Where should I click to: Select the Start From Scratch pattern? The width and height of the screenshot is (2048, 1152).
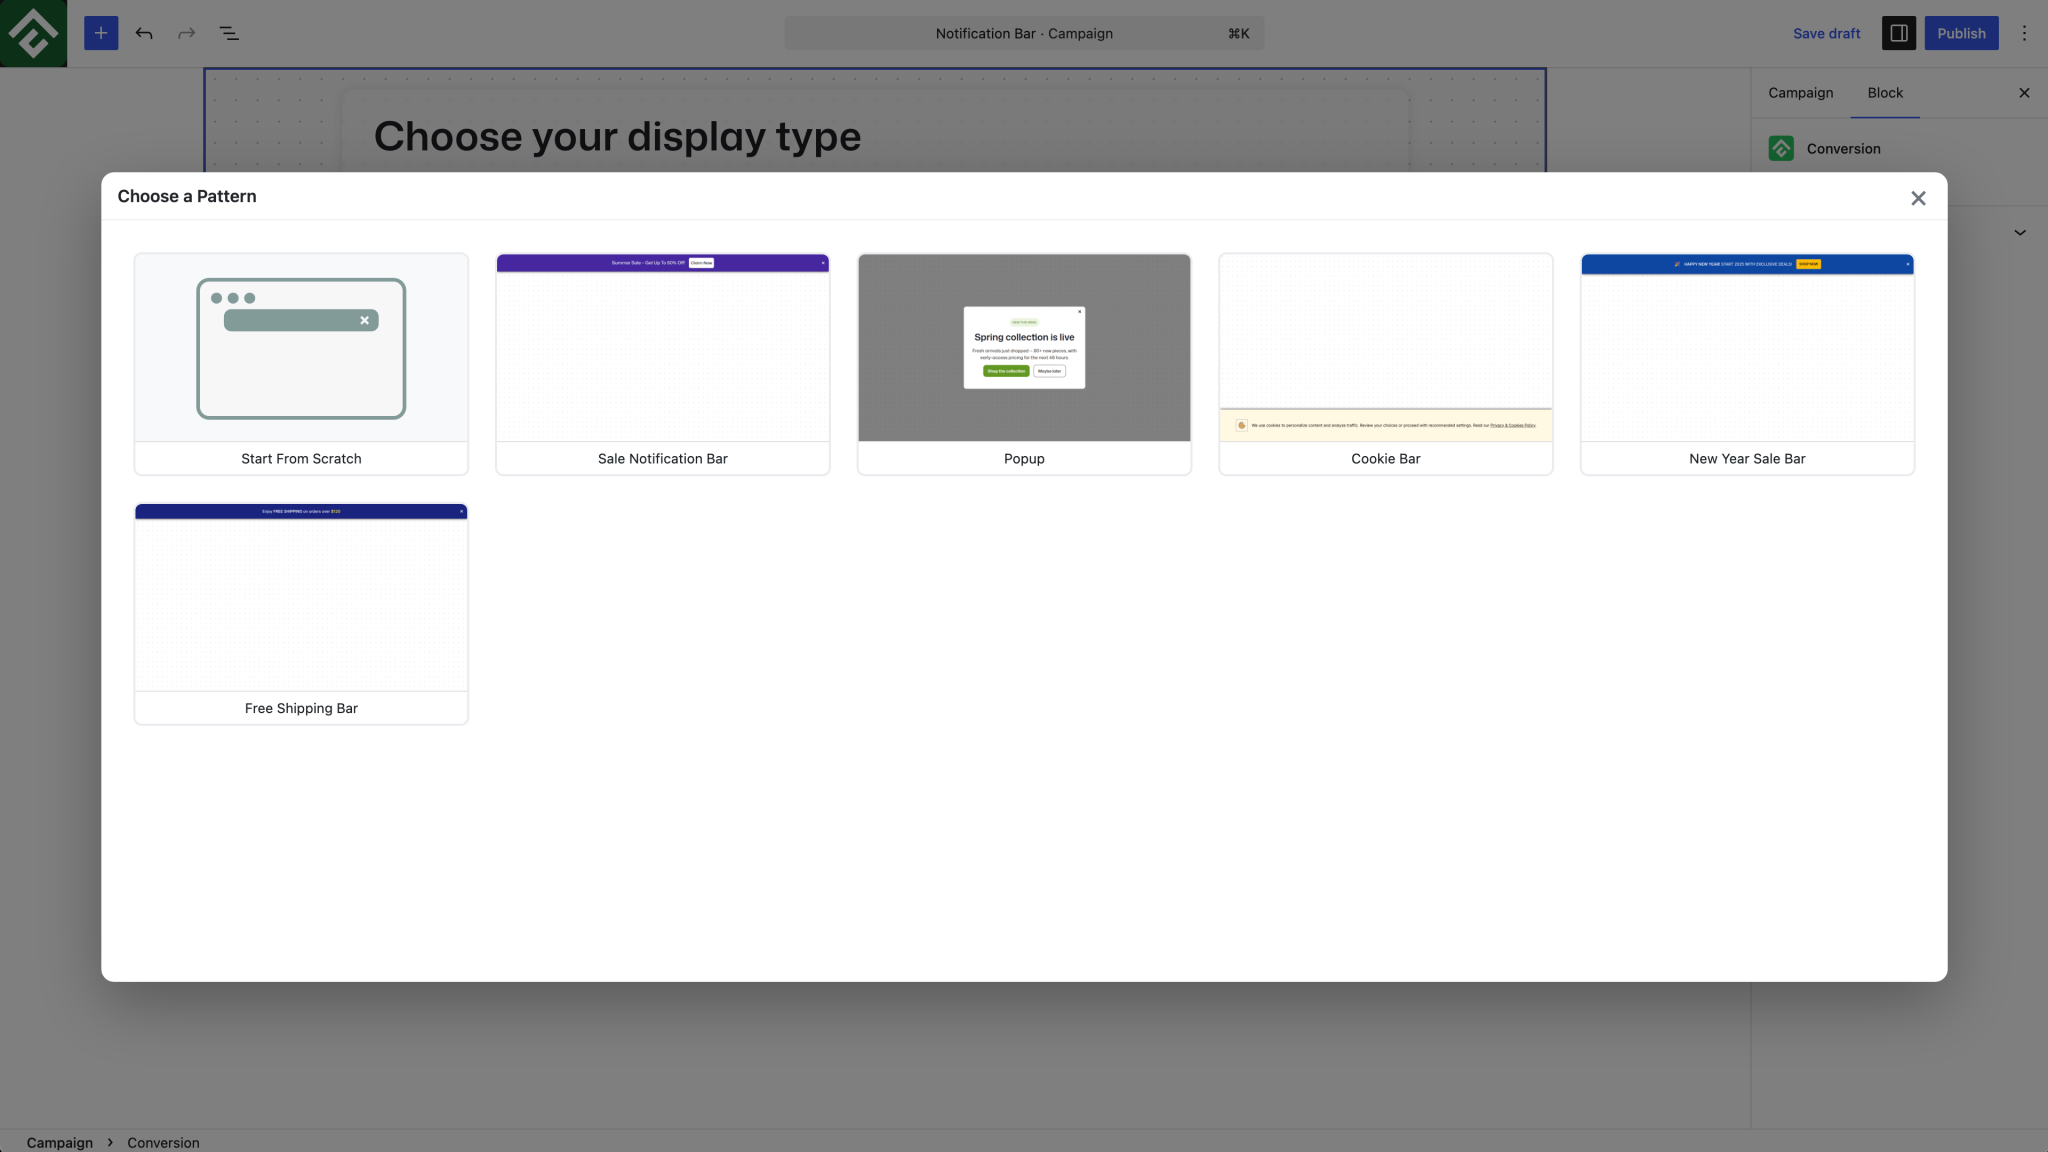pos(301,363)
